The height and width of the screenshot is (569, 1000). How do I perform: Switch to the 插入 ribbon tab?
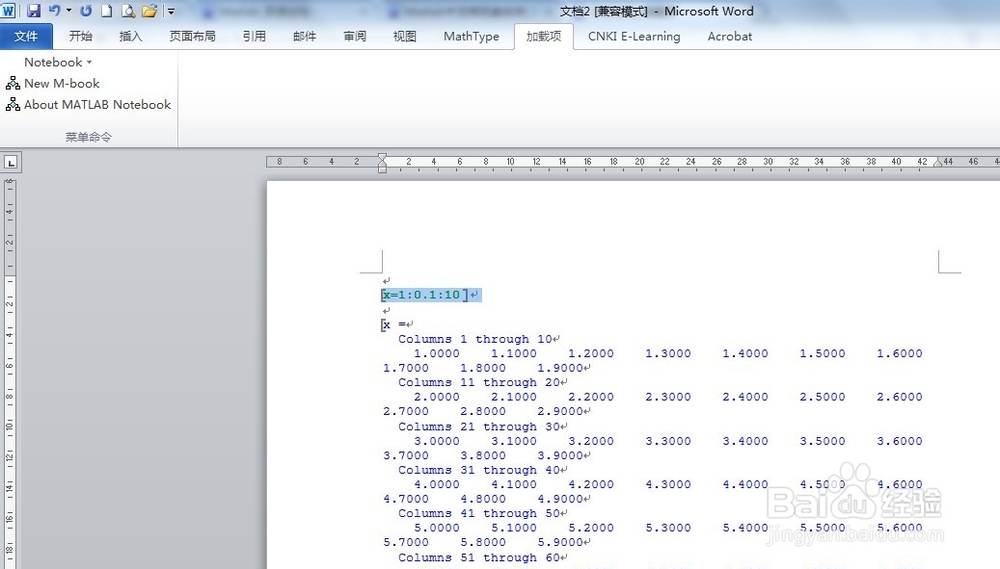tap(131, 36)
